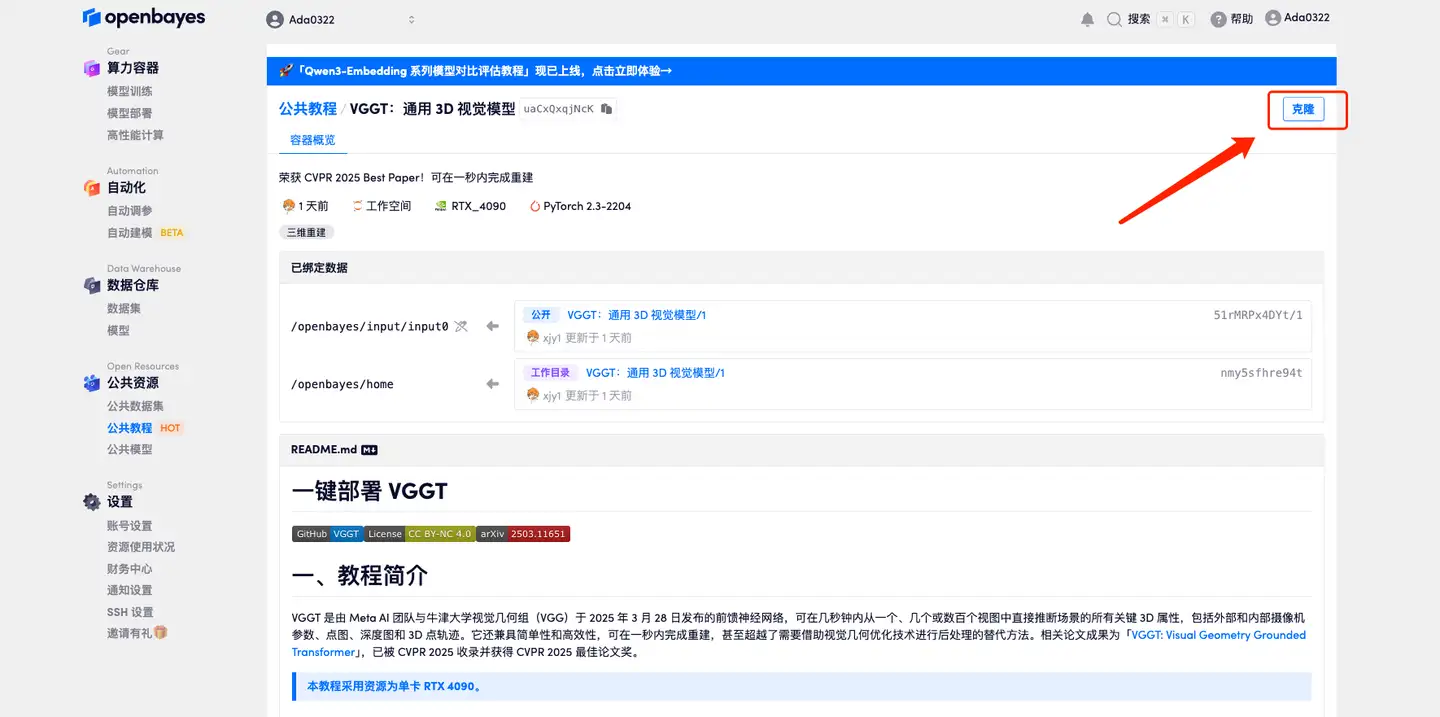The height and width of the screenshot is (717, 1440).
Task: Open 自动调参 in the sidebar
Action: click(130, 211)
